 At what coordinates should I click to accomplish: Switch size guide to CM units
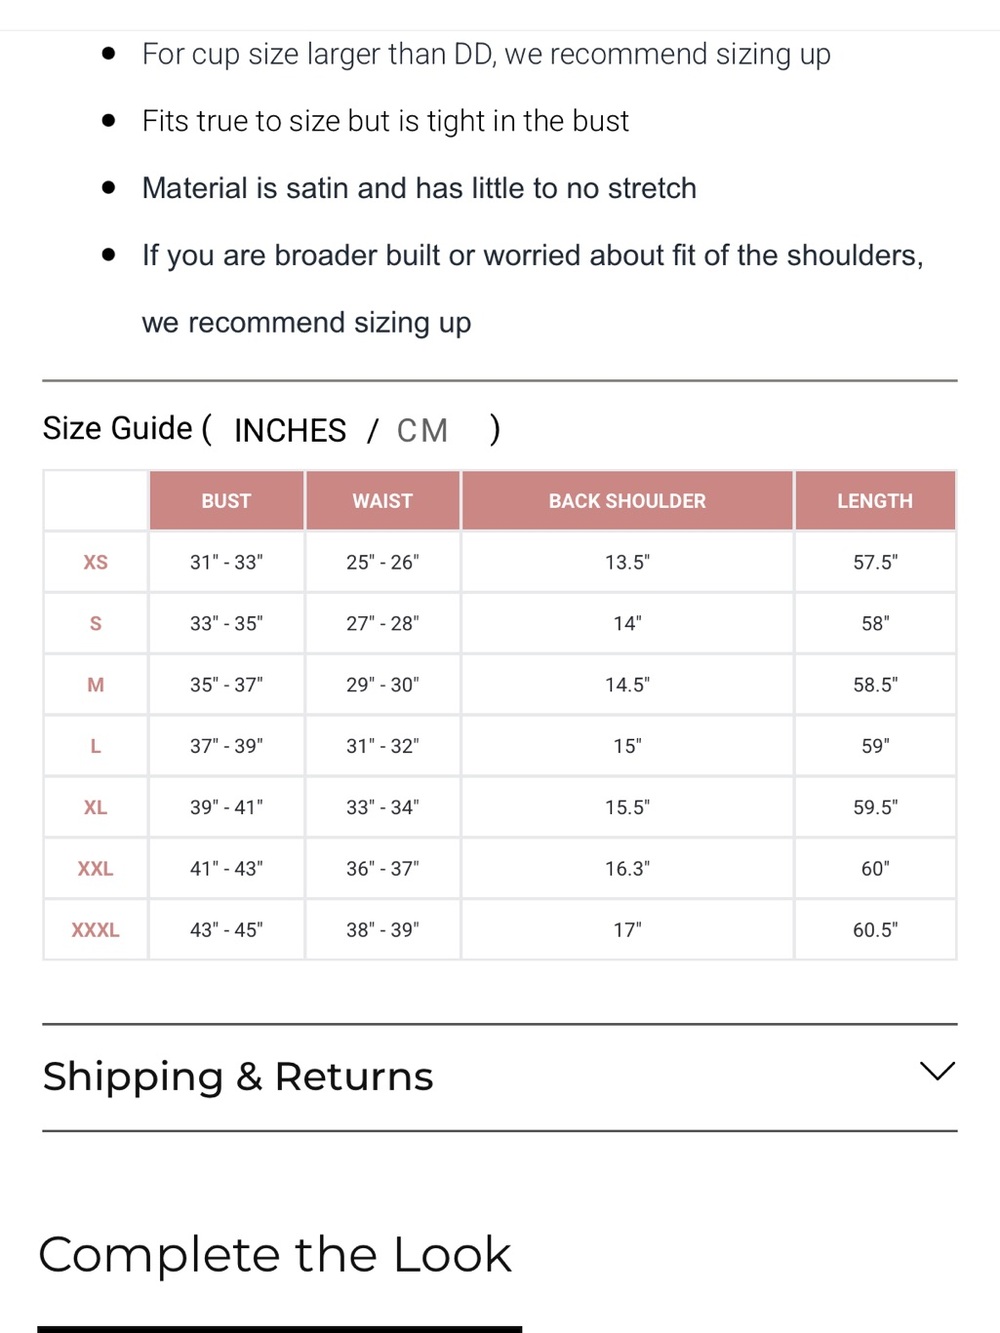click(422, 430)
